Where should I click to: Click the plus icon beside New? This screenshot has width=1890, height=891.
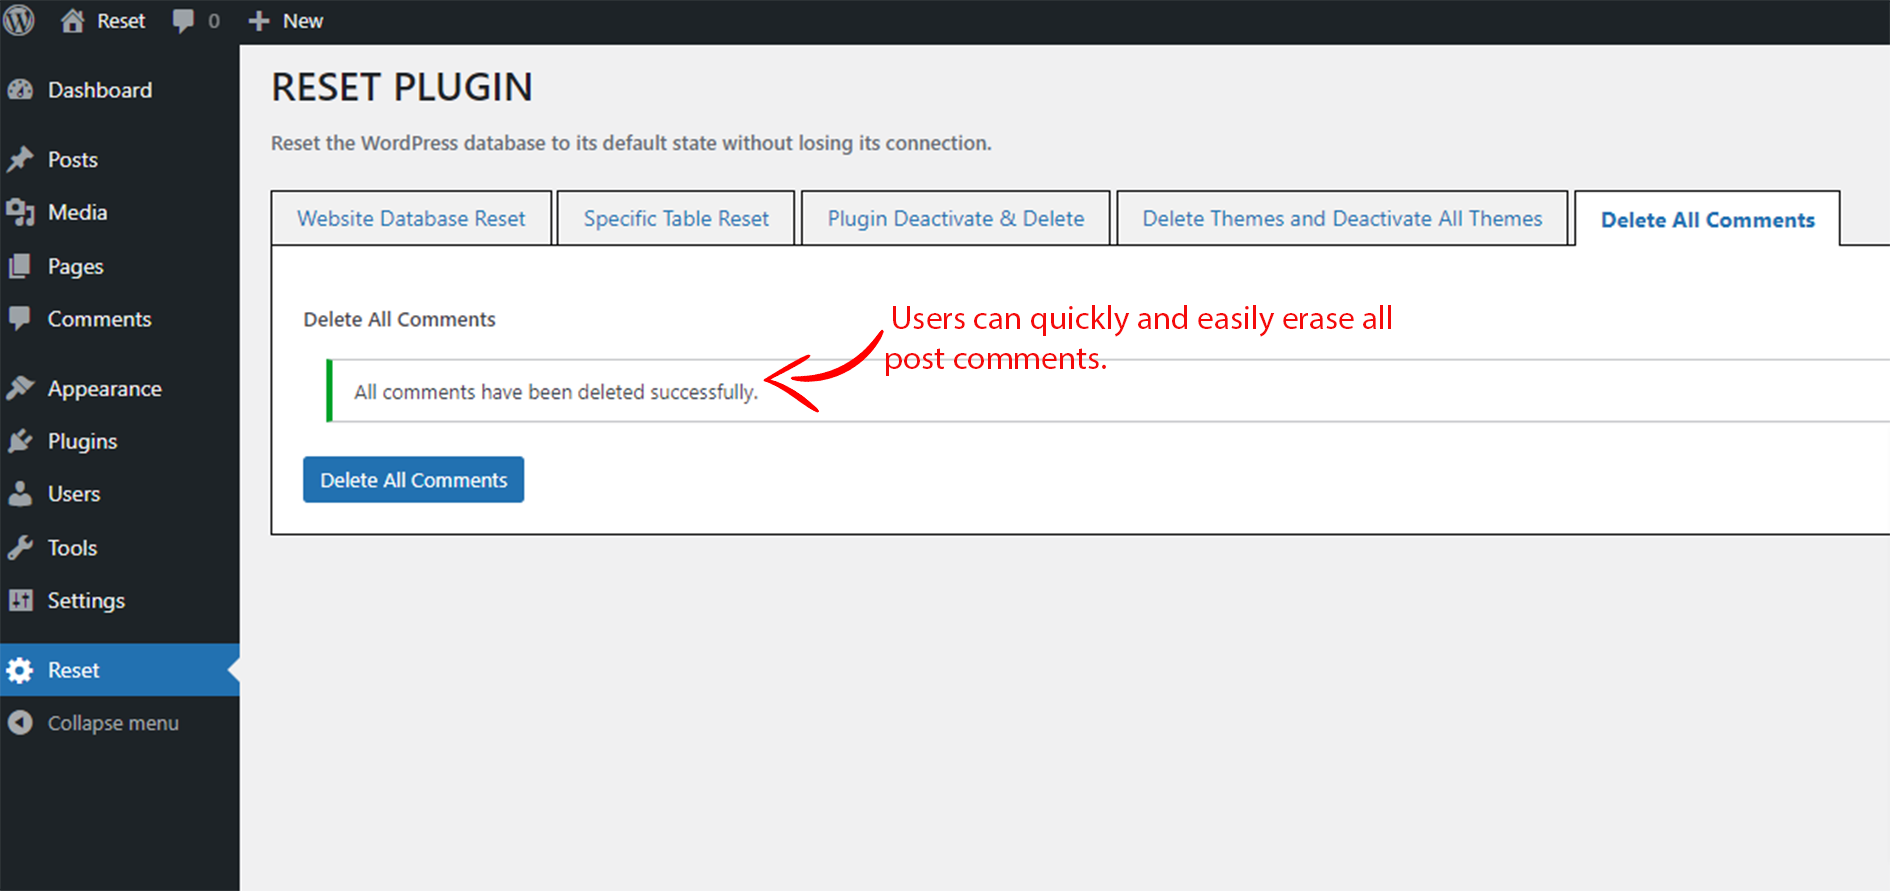(259, 21)
